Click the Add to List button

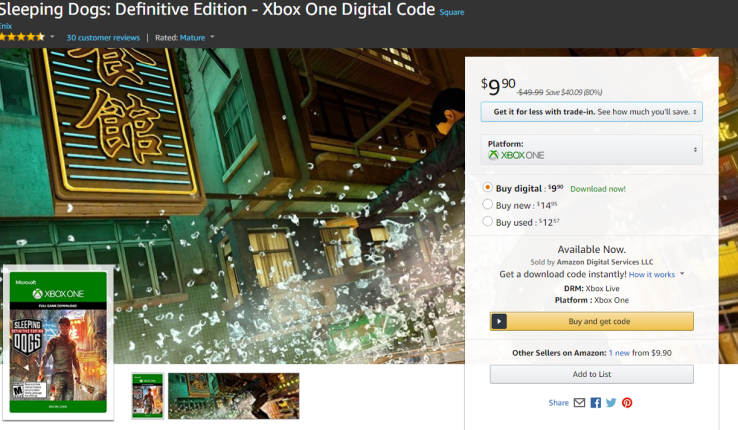[x=591, y=374]
